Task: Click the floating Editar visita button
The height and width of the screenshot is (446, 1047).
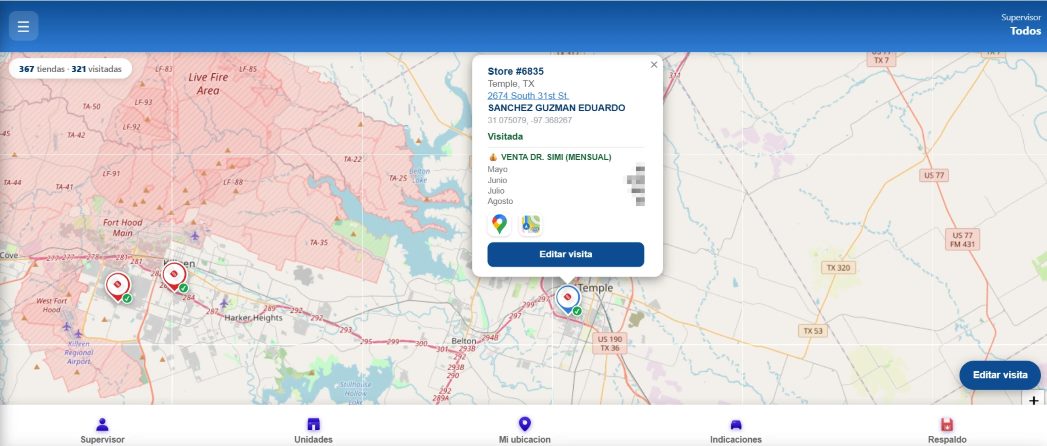Action: [1000, 375]
